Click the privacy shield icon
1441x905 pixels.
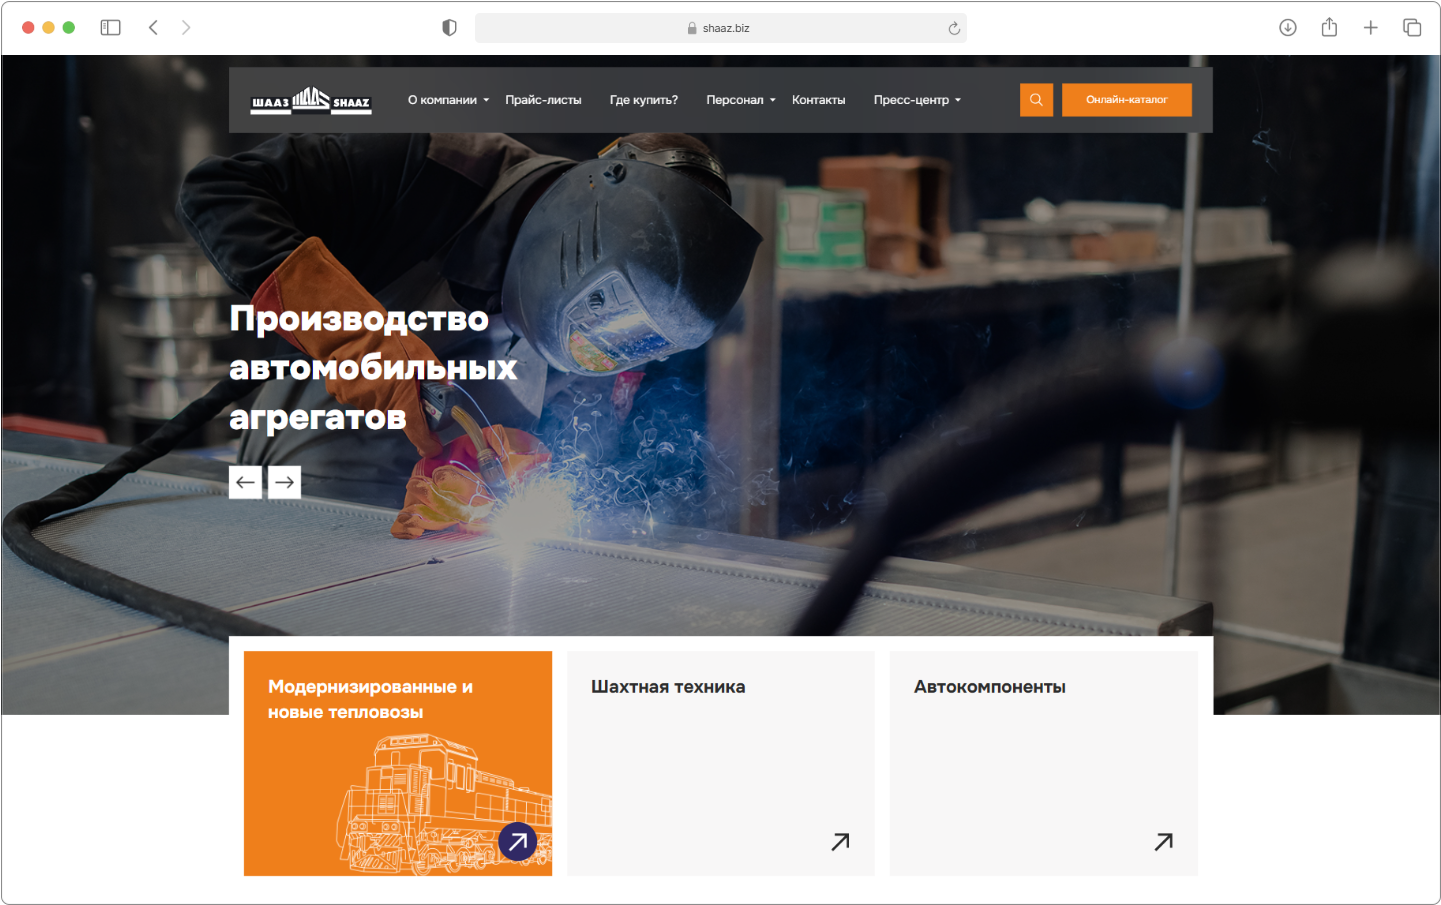(449, 28)
